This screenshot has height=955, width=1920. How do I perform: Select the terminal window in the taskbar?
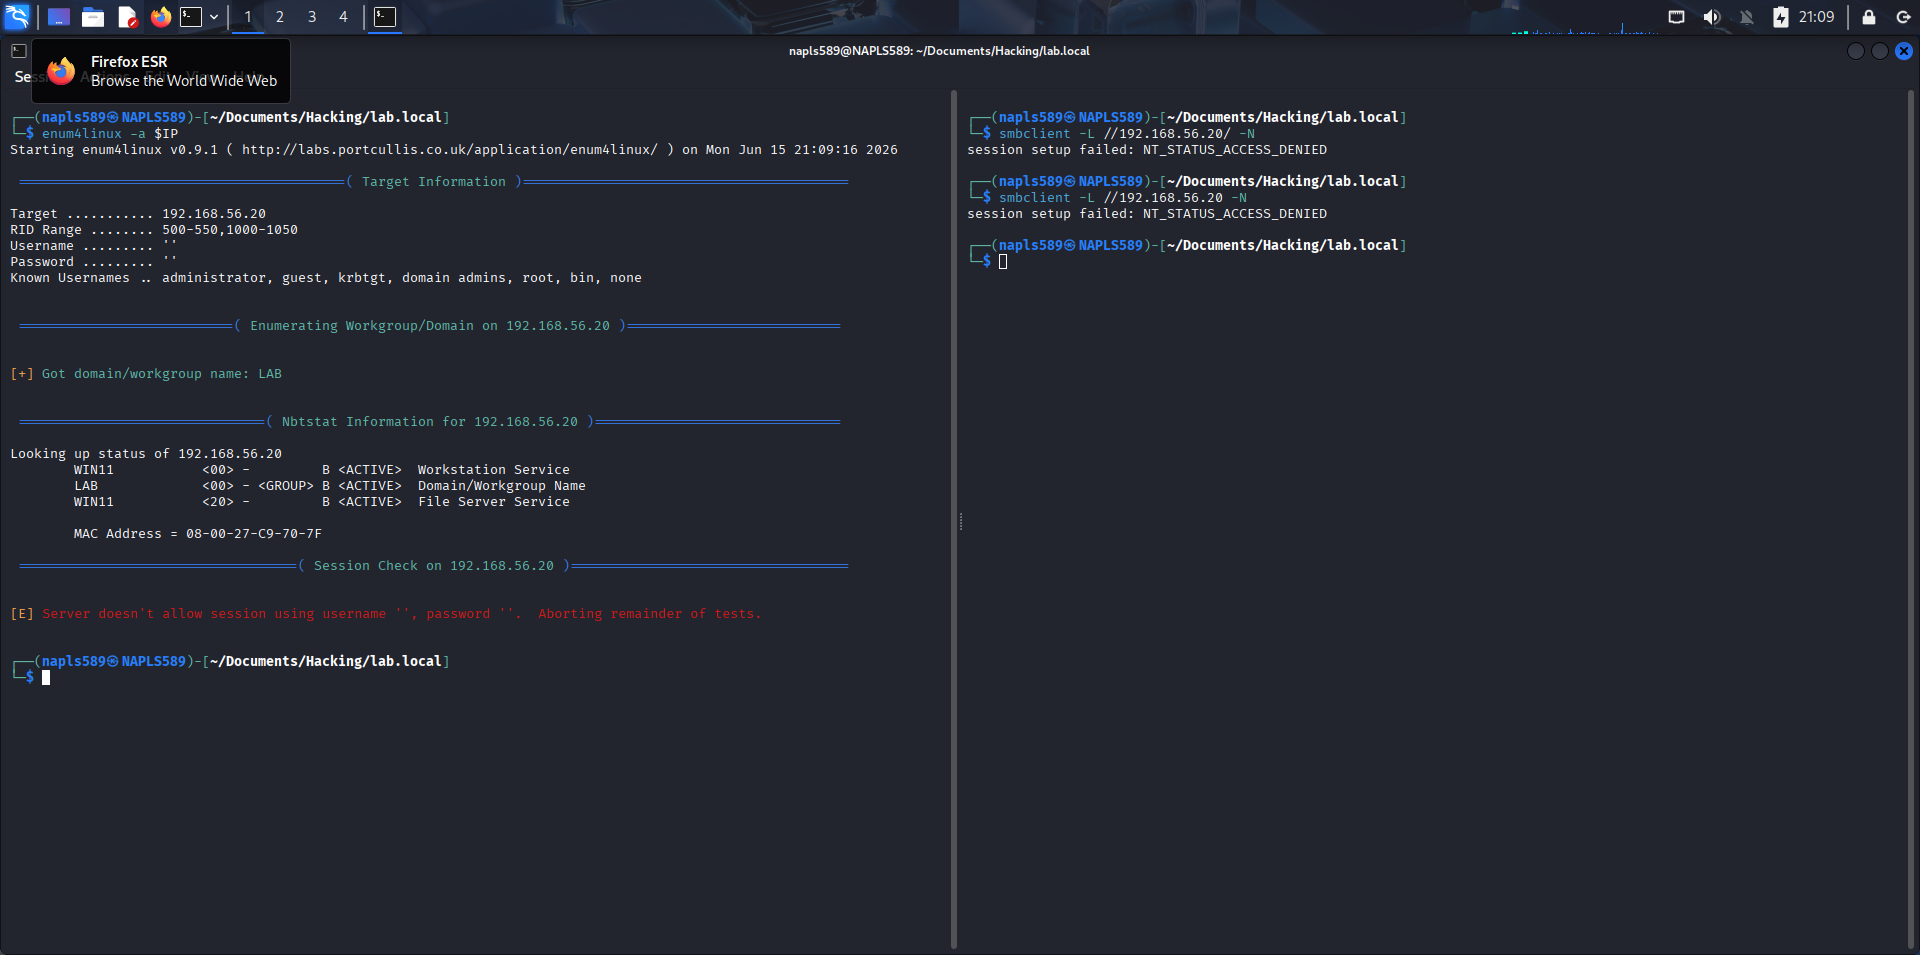[x=385, y=17]
